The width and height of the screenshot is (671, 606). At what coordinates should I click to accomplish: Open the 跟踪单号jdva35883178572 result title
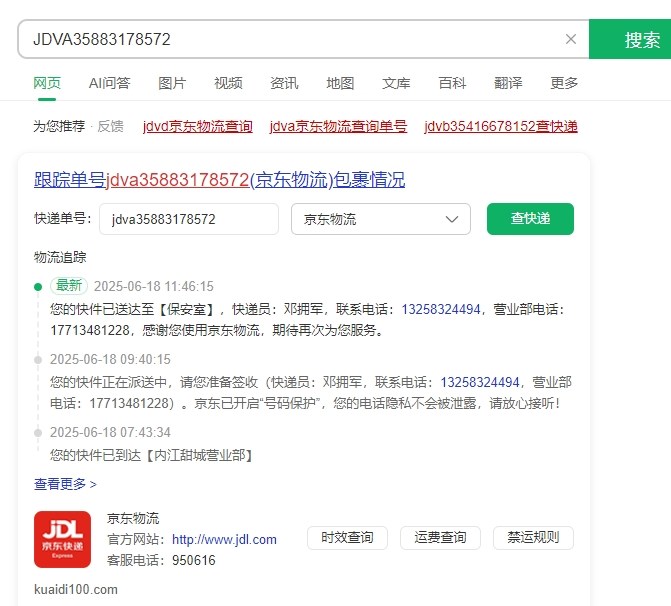click(x=220, y=180)
